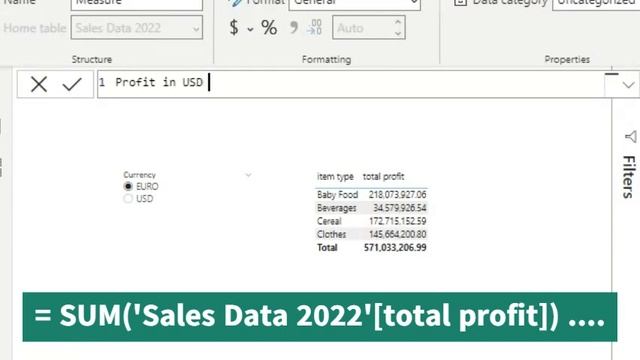Select the USD radio button
Screen dimensions: 640x360
tap(128, 199)
